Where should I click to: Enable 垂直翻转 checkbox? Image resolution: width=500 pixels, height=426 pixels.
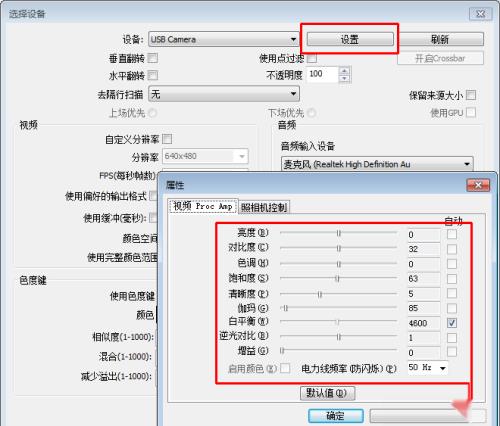153,58
